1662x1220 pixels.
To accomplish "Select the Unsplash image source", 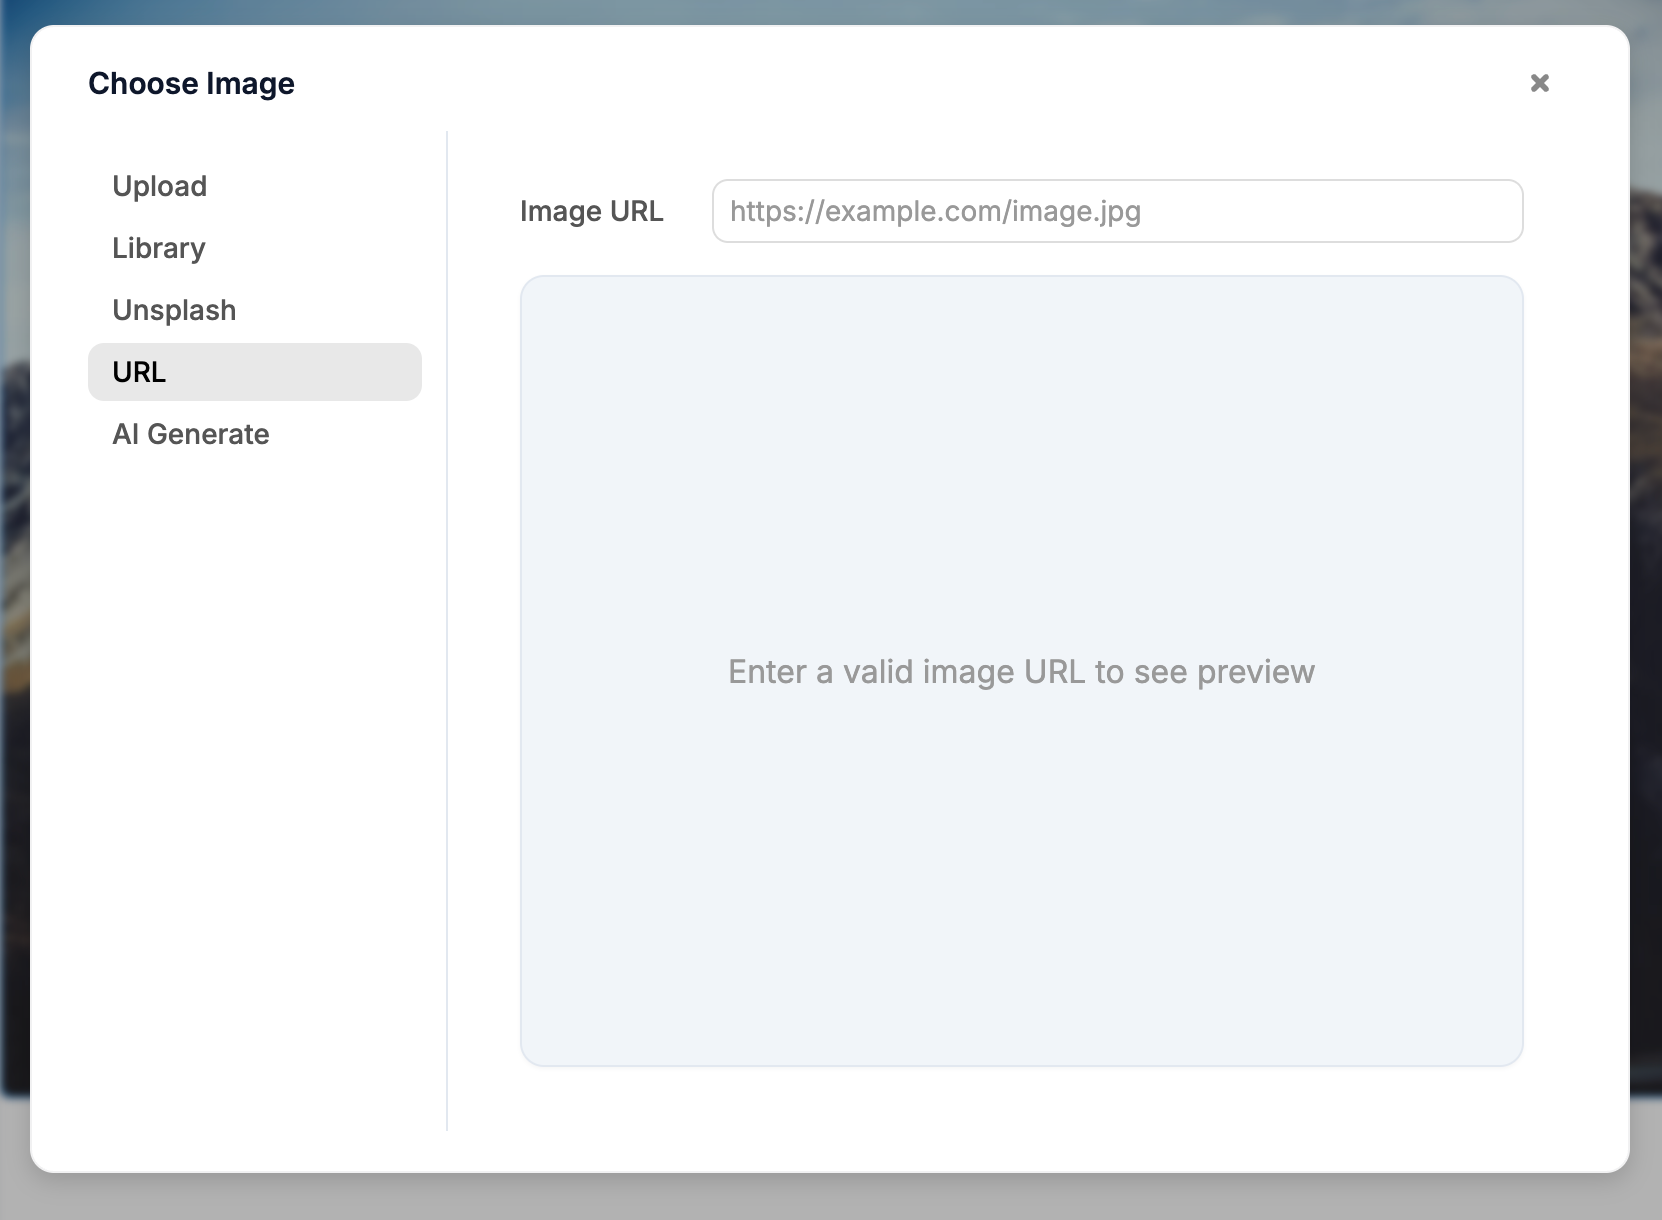I will (174, 310).
